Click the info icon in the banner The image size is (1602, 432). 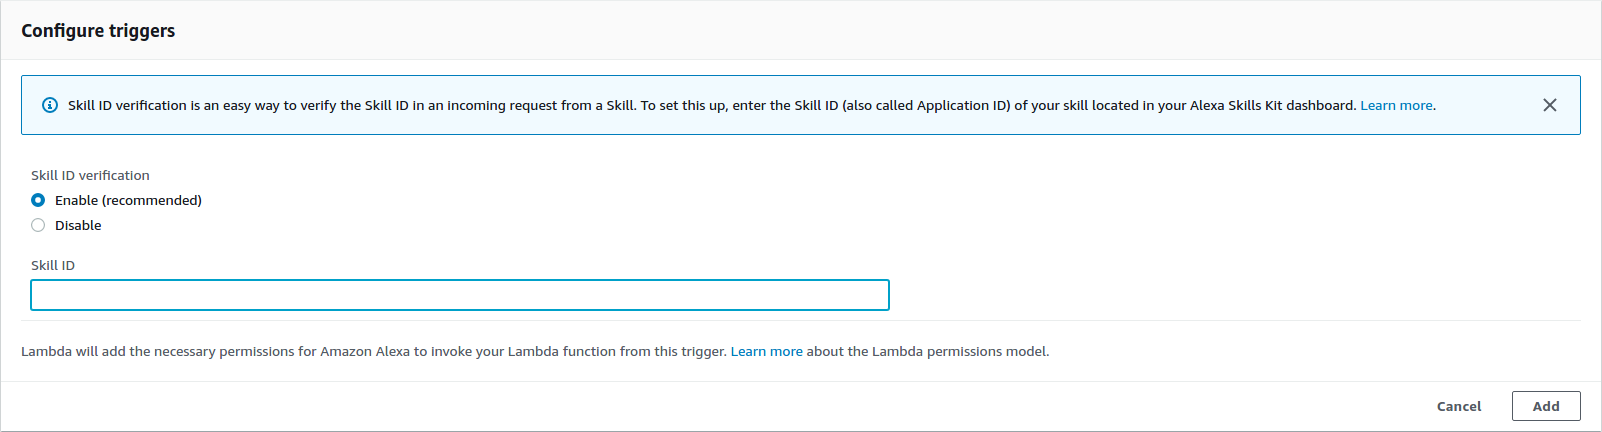point(50,105)
